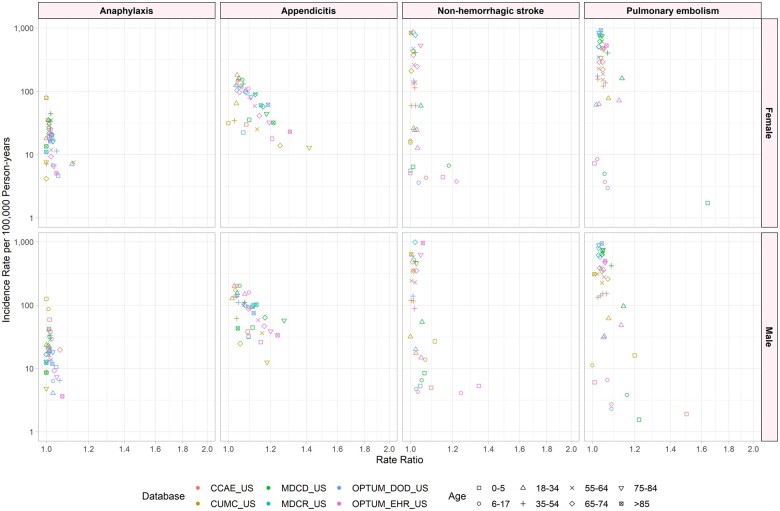Click the 'MDCR_US' legend text

coord(303,504)
